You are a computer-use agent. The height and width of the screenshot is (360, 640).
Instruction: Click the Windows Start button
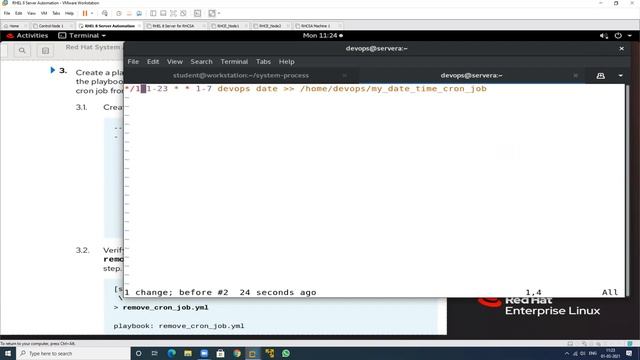pos(8,353)
